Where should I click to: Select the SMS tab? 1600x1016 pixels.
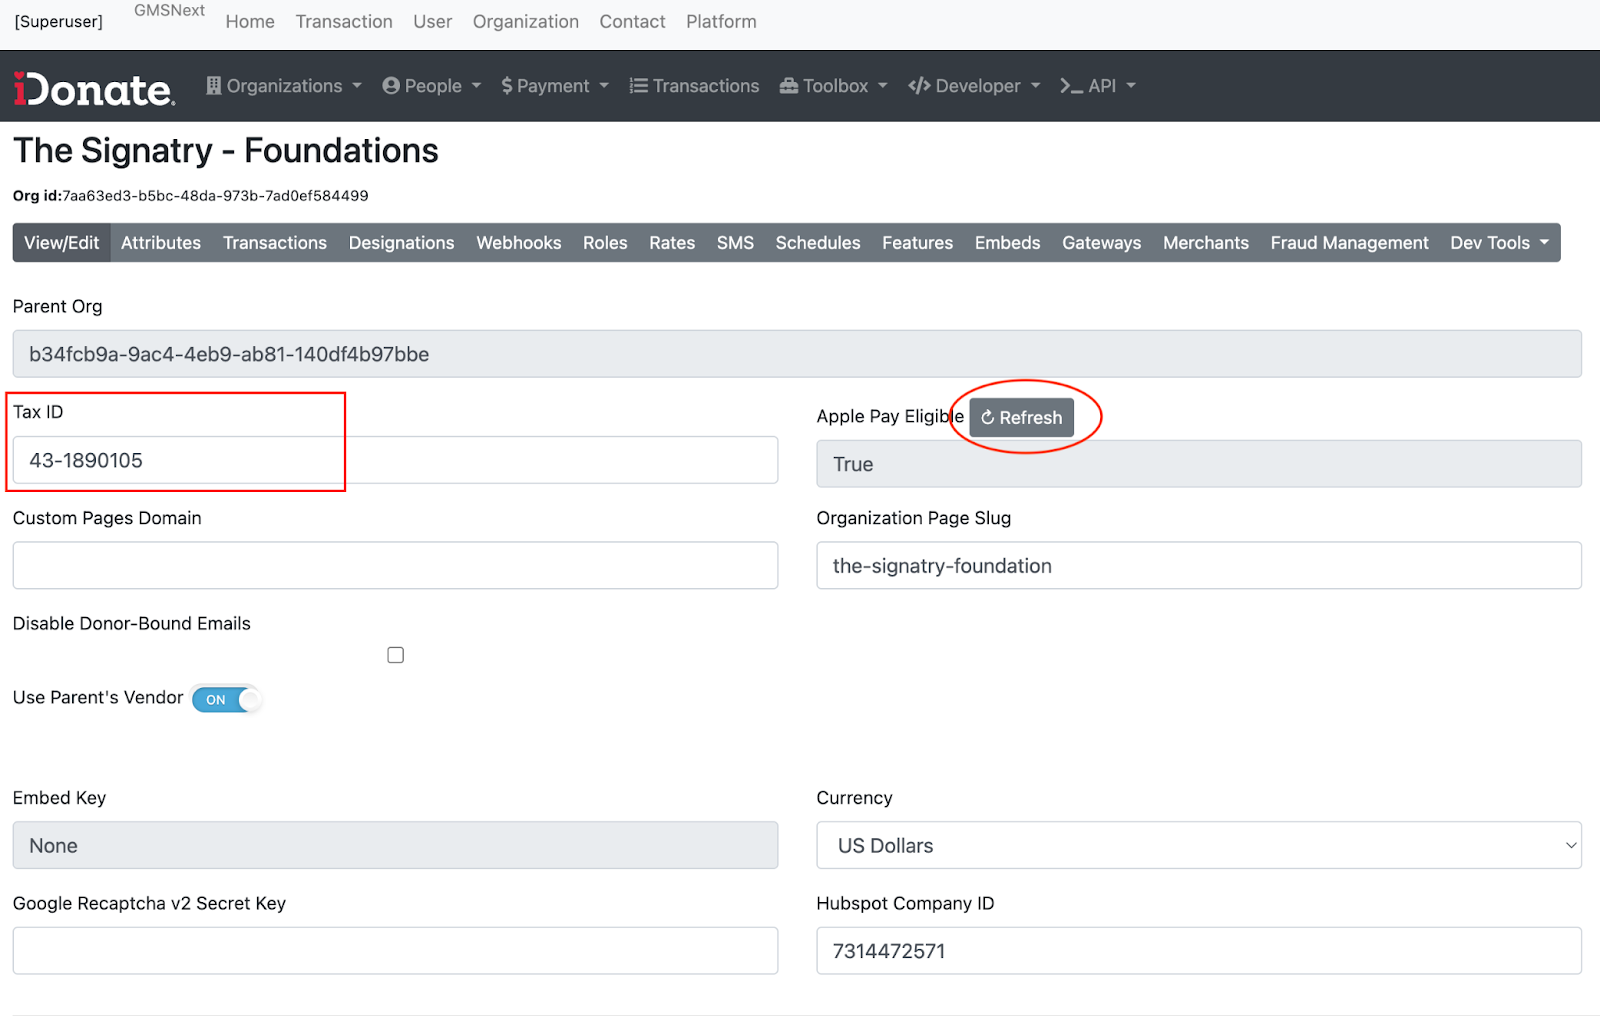(x=735, y=243)
